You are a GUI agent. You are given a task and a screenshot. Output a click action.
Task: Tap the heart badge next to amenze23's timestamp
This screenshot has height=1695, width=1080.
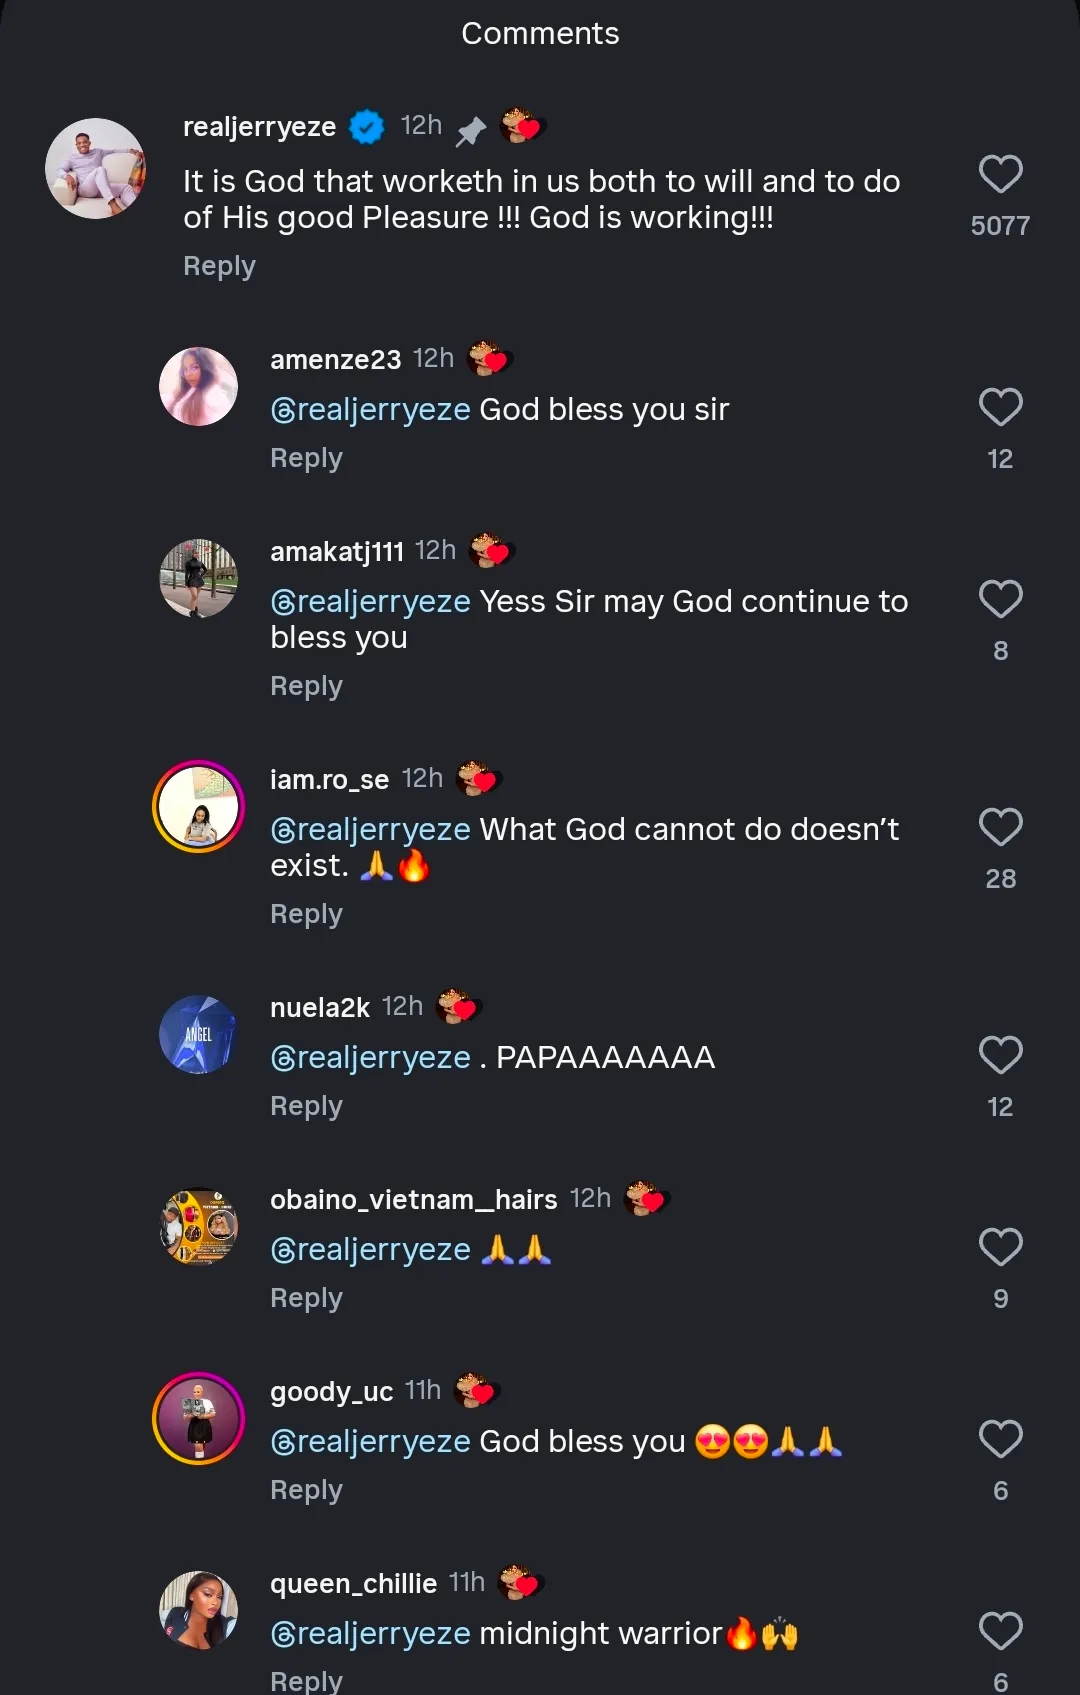pyautogui.click(x=489, y=359)
